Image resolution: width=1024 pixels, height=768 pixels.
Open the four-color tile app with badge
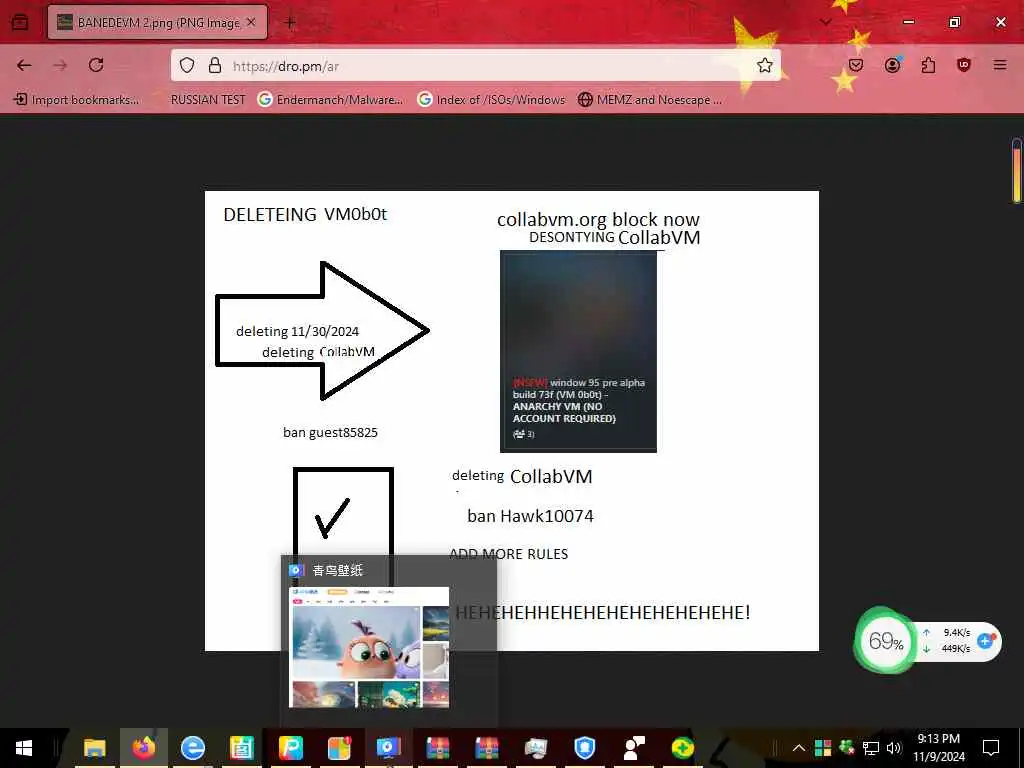coord(340,748)
